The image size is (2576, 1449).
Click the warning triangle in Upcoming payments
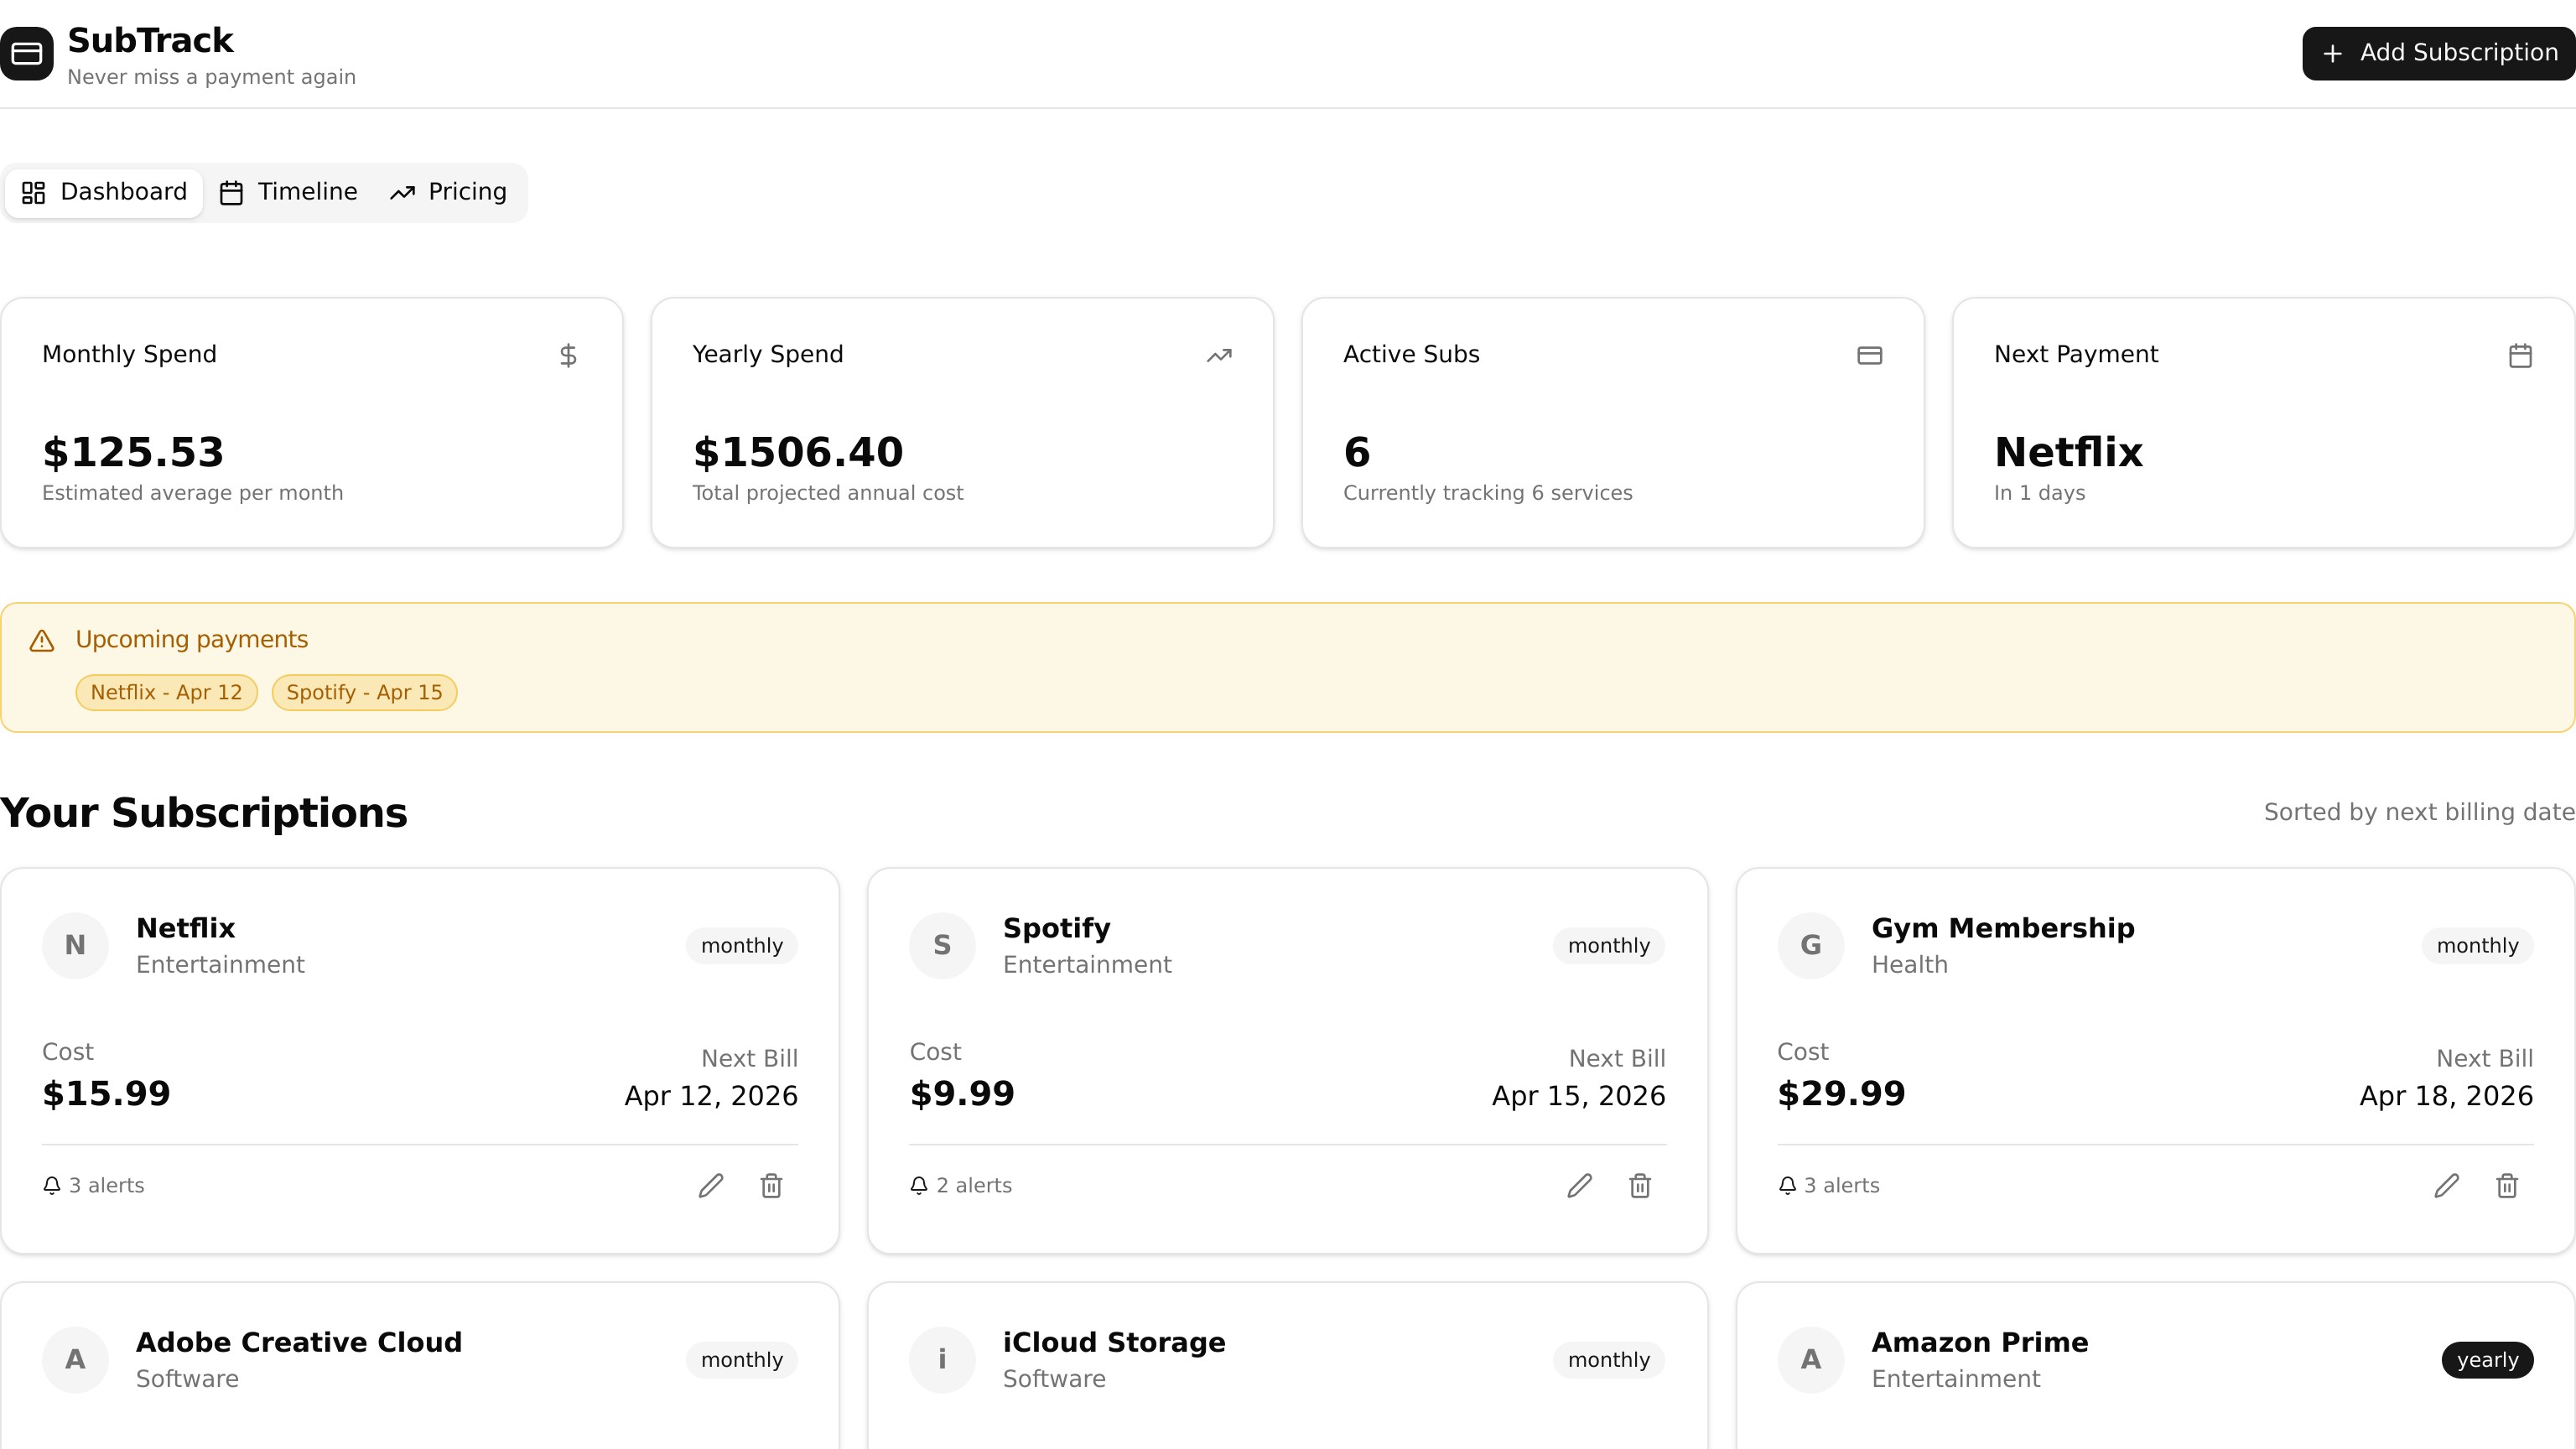[x=42, y=640]
